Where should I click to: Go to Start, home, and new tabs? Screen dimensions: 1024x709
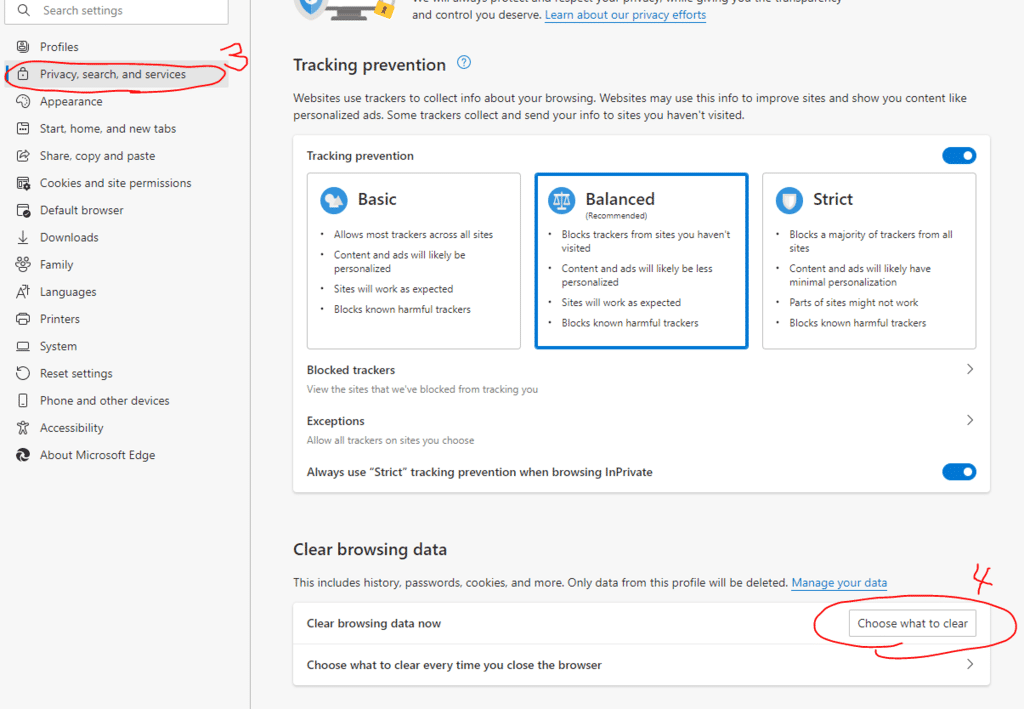[x=108, y=129]
